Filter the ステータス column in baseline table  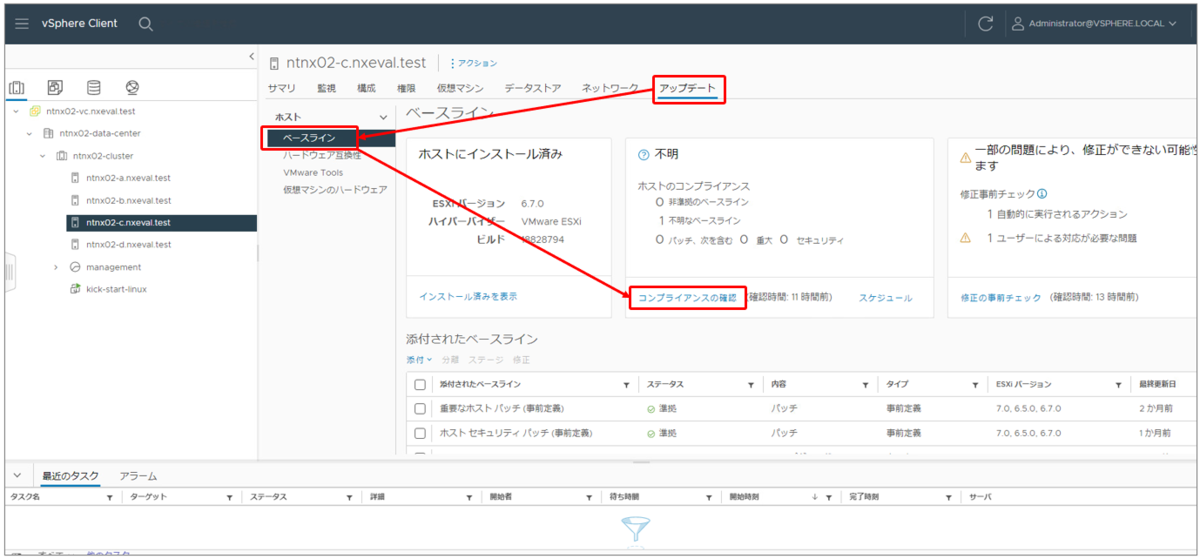pos(750,385)
